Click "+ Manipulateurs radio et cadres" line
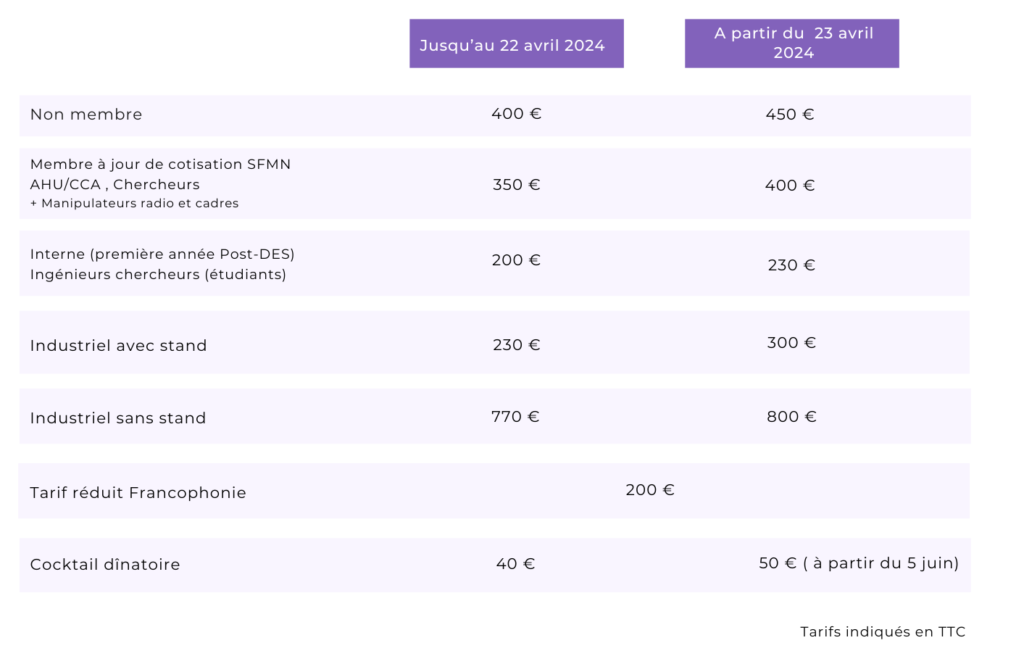1024x664 pixels. click(134, 203)
